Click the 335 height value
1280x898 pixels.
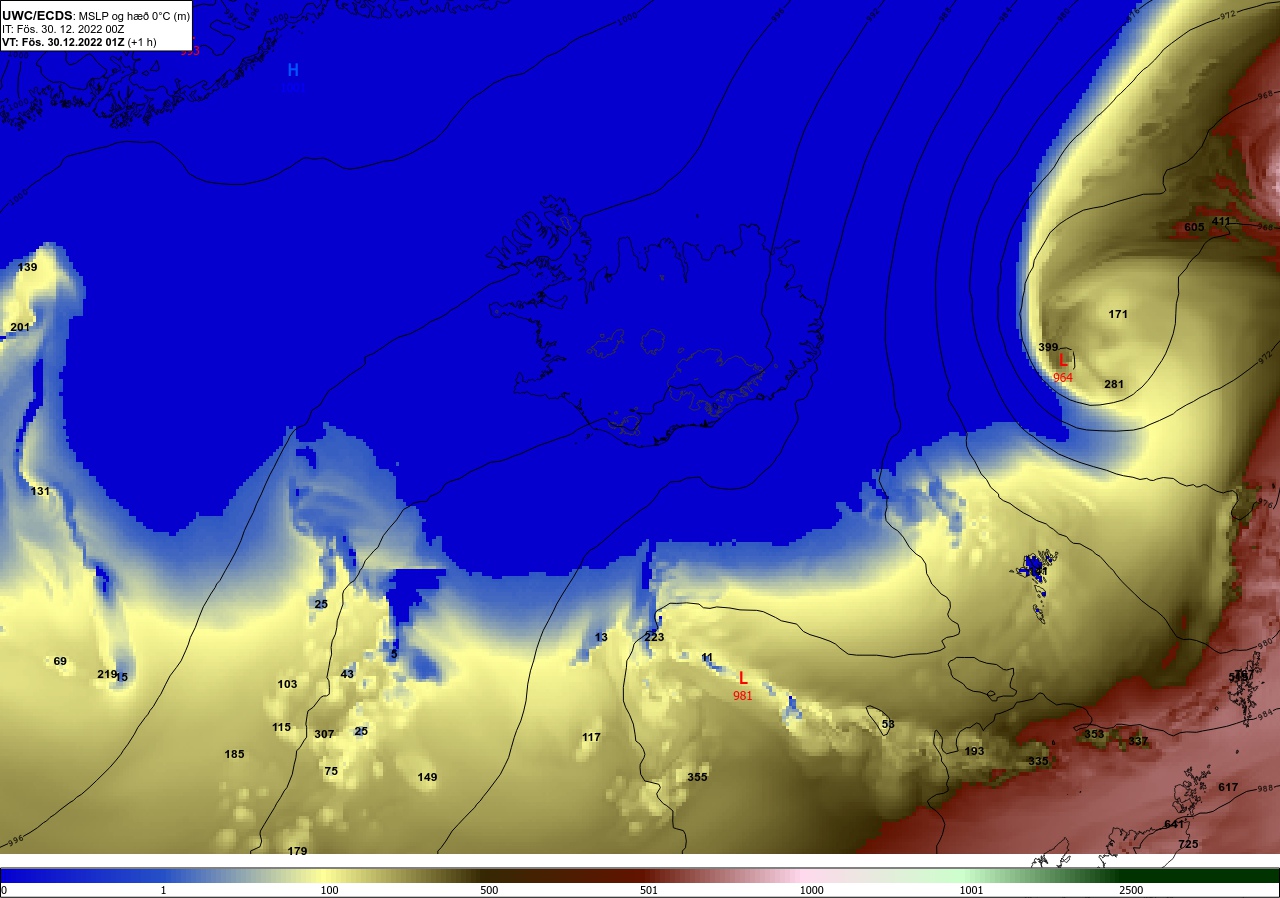tap(1038, 762)
